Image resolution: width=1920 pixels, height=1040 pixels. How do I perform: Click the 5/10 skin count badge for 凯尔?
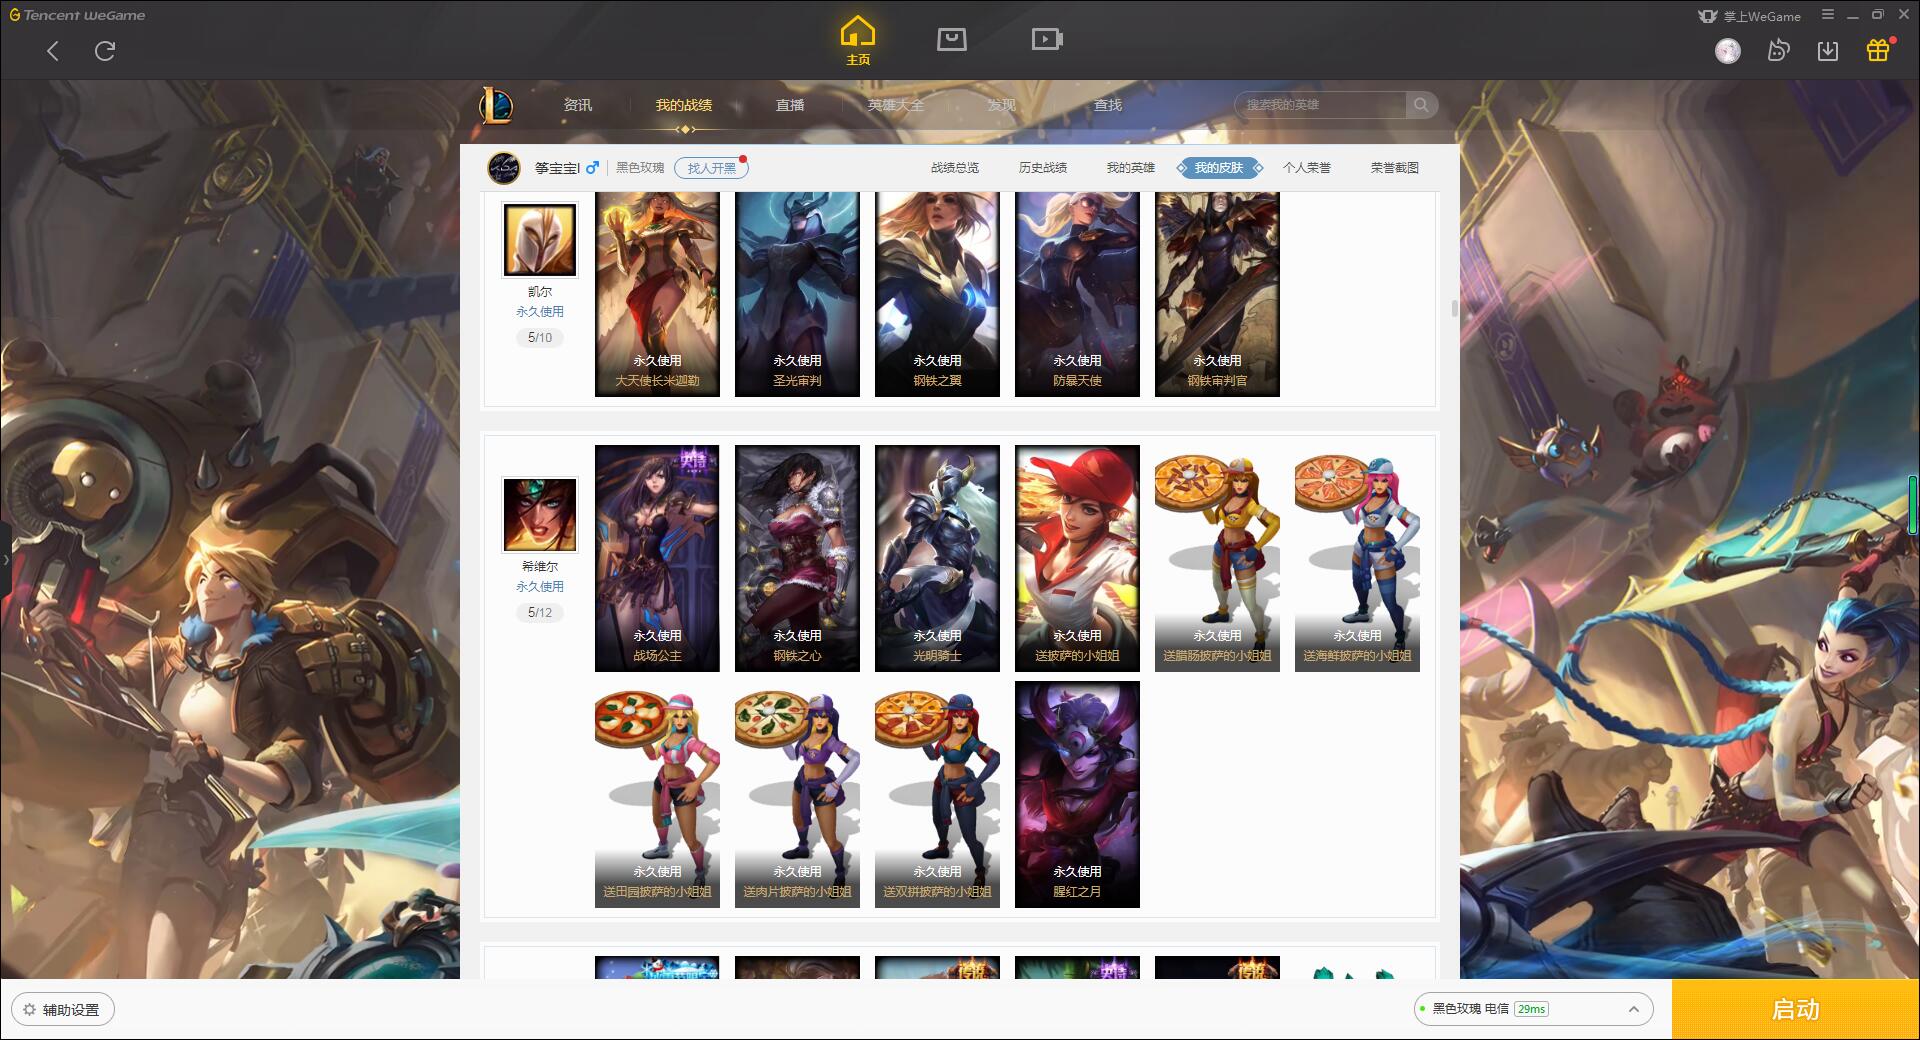point(540,338)
